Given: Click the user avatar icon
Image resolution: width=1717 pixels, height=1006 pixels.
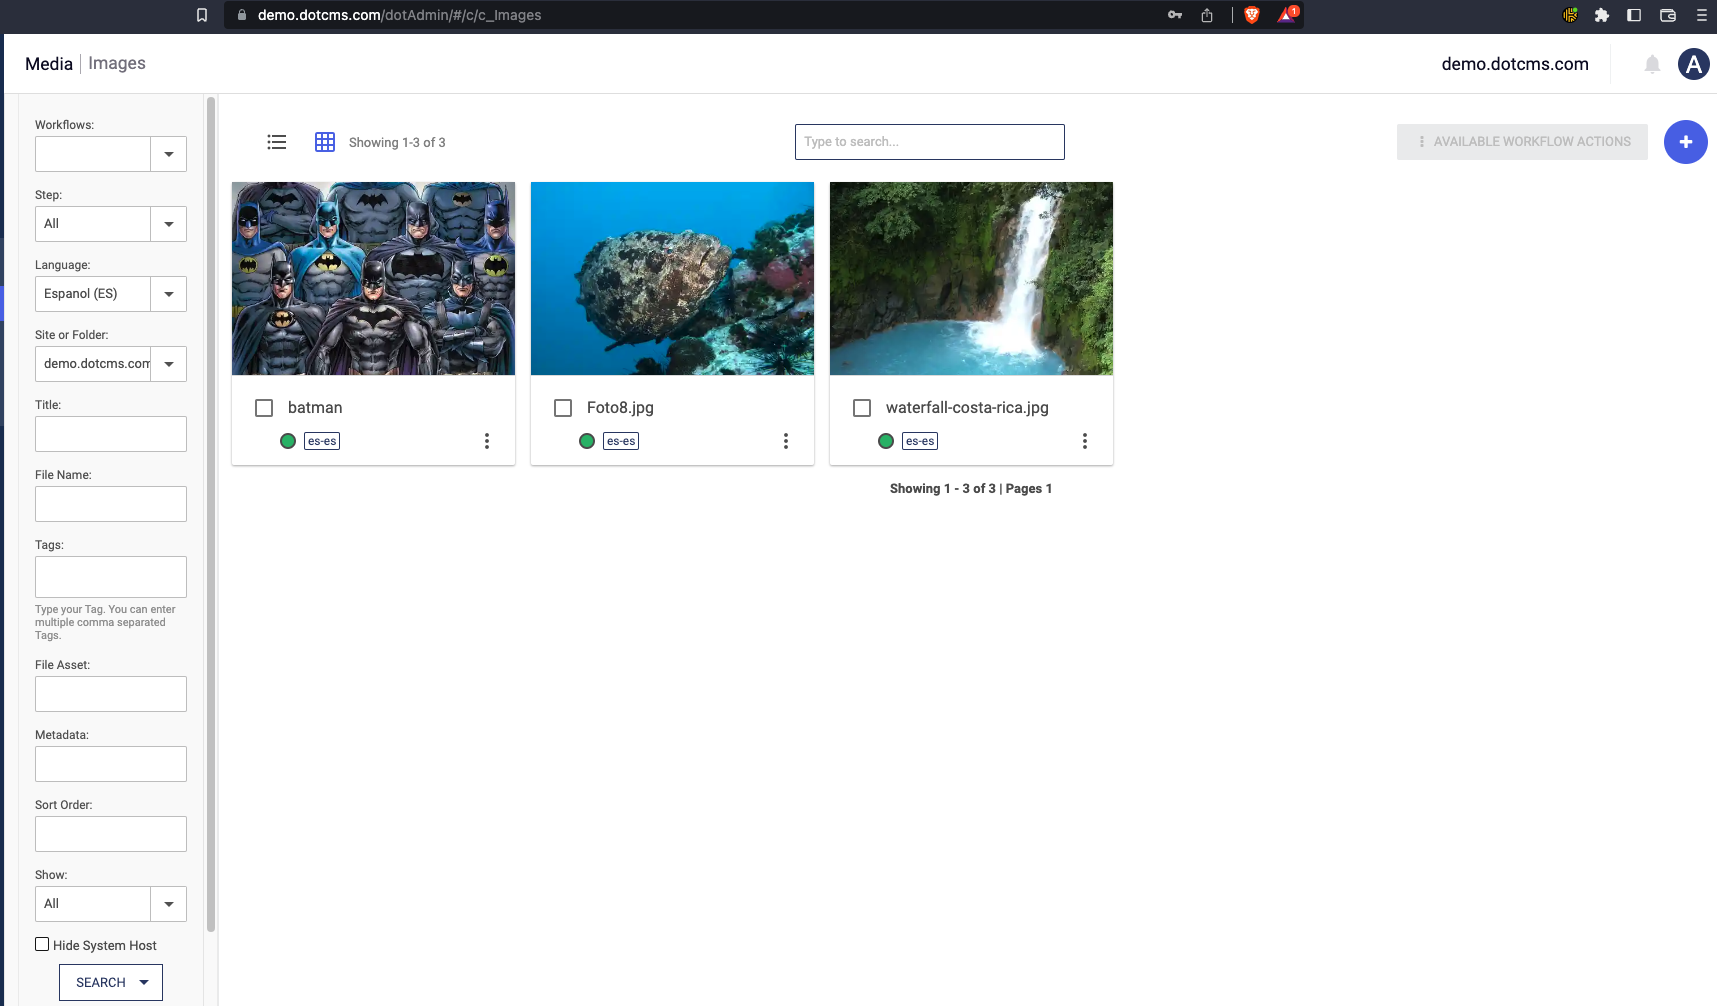Looking at the screenshot, I should pyautogui.click(x=1694, y=63).
